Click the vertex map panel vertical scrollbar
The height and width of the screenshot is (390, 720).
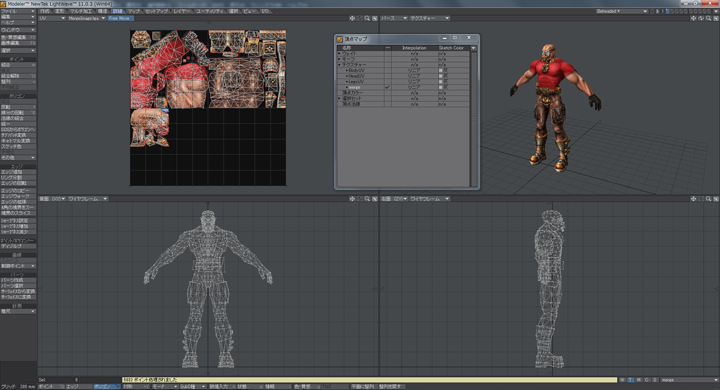[x=474, y=119]
